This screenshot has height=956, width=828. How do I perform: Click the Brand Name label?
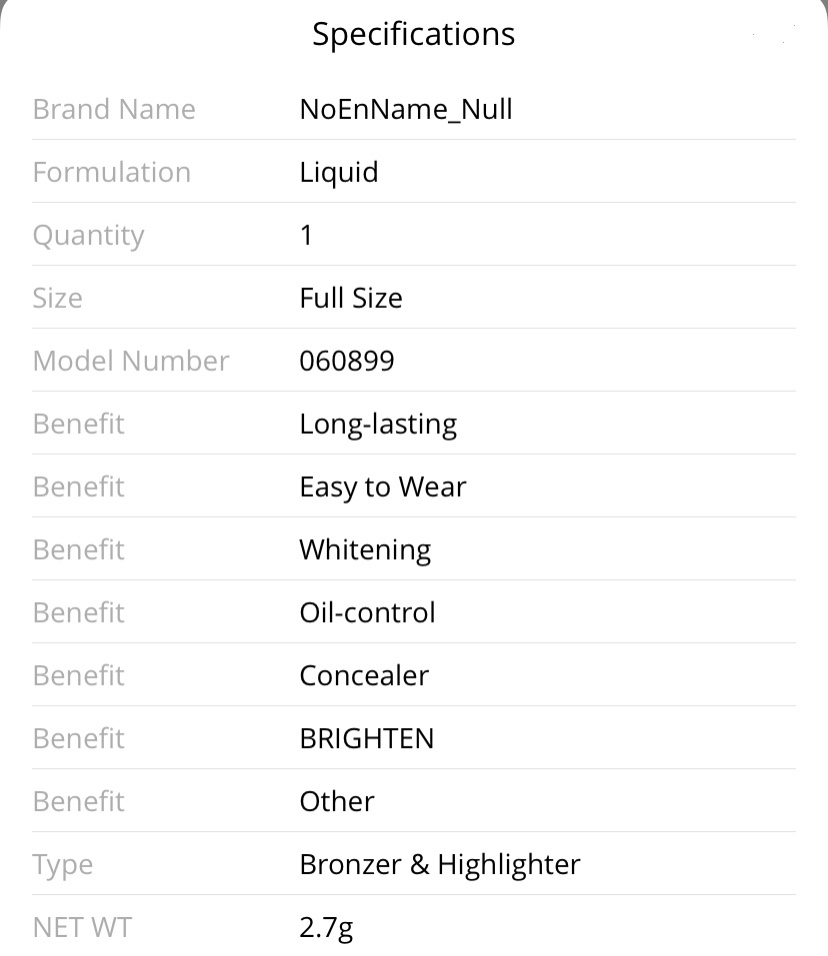click(114, 110)
